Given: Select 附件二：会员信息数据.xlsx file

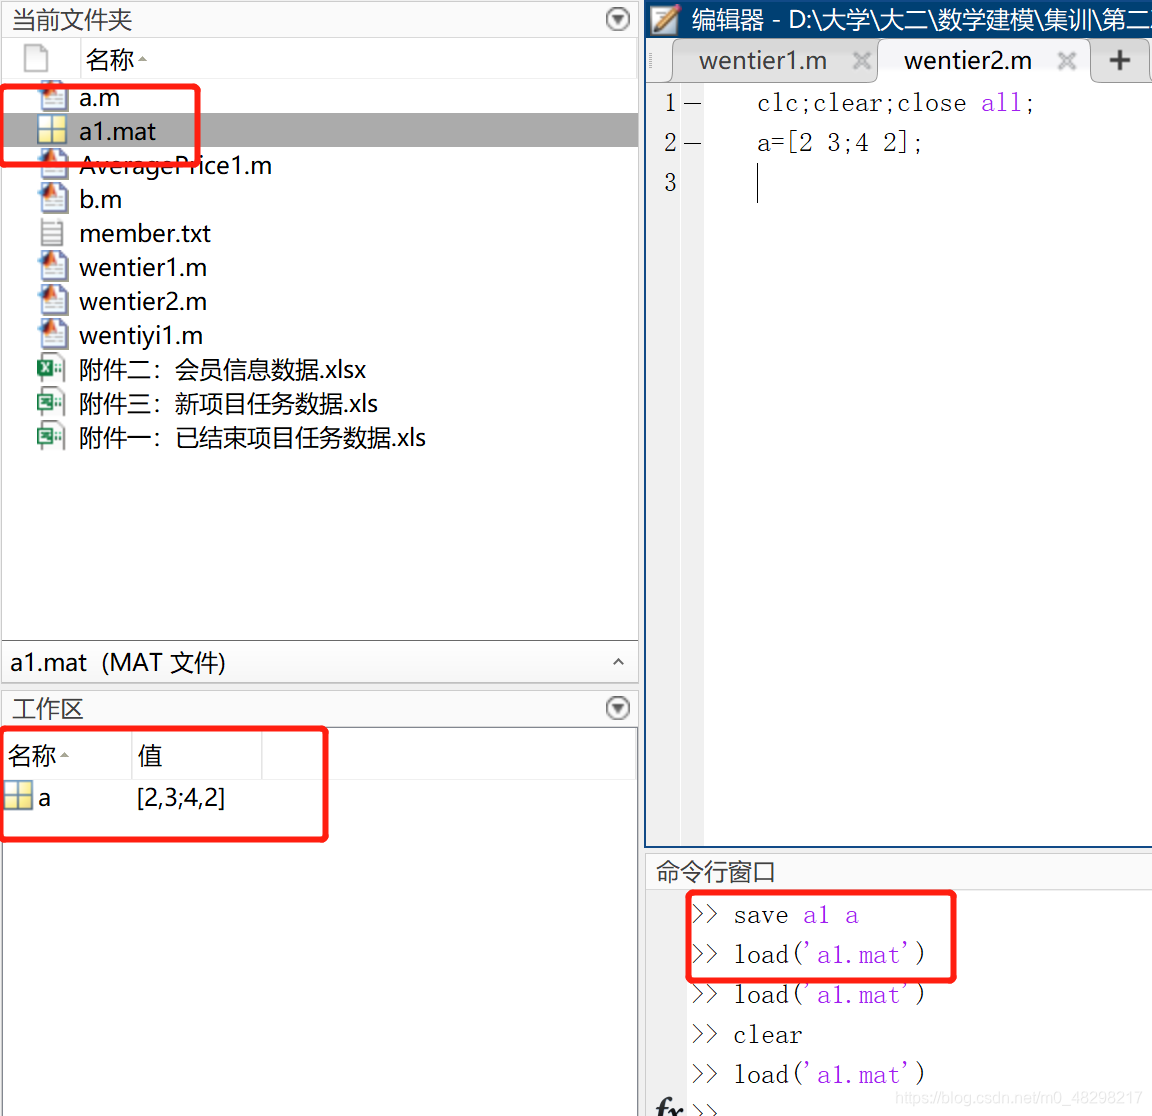Looking at the screenshot, I should (223, 370).
